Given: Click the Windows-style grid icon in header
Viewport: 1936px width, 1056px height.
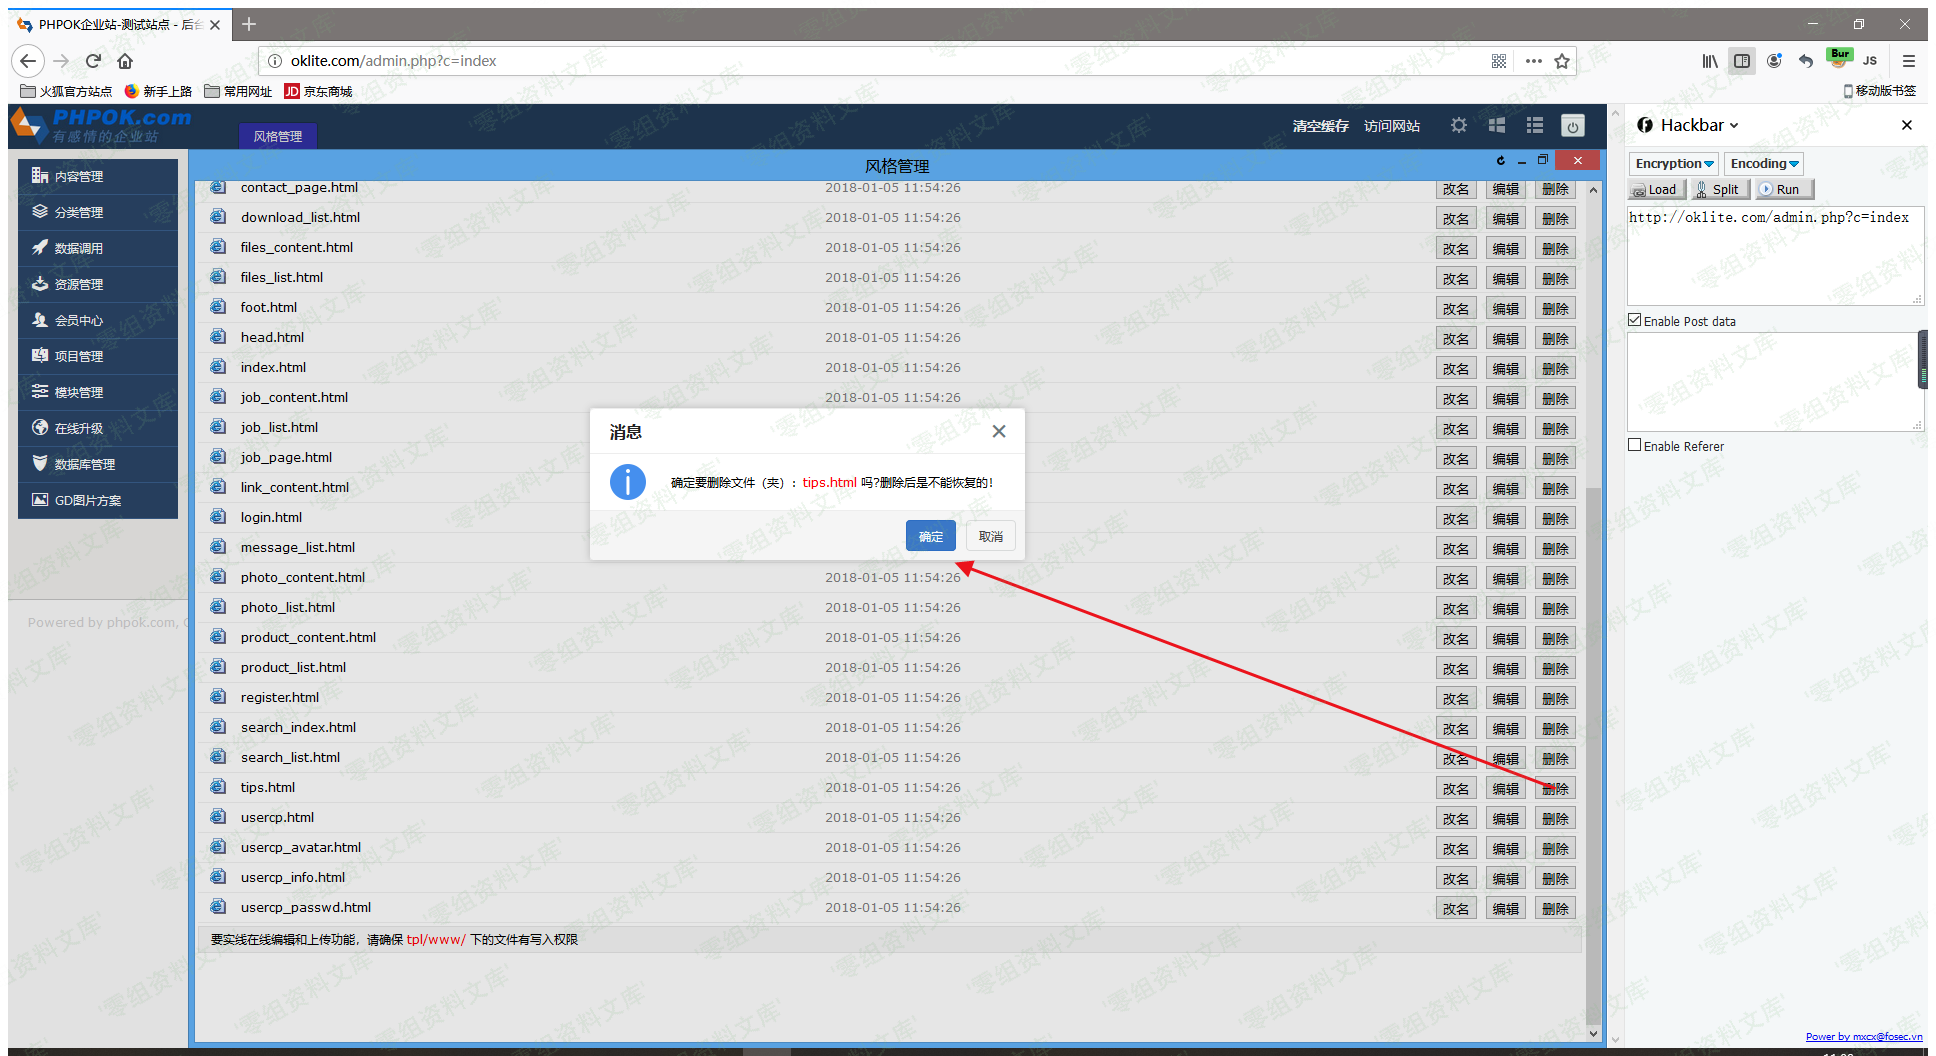Looking at the screenshot, I should pyautogui.click(x=1497, y=125).
